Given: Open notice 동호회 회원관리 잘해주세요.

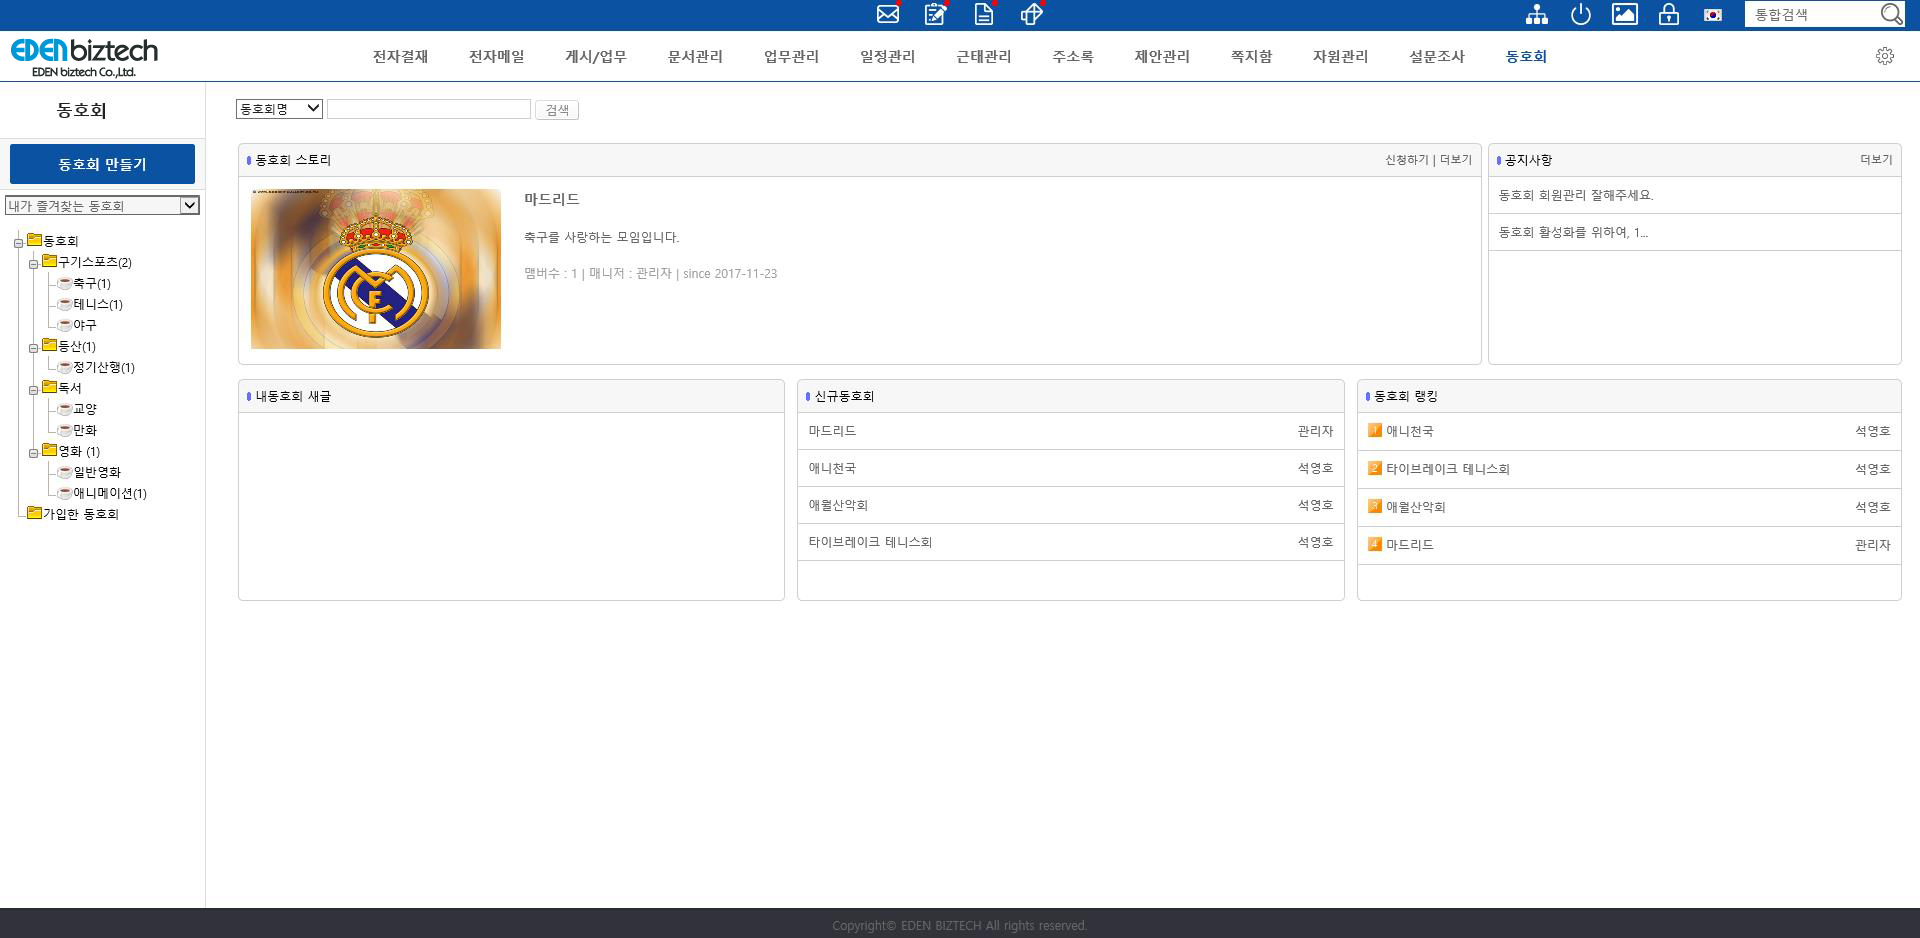Looking at the screenshot, I should tap(1576, 195).
